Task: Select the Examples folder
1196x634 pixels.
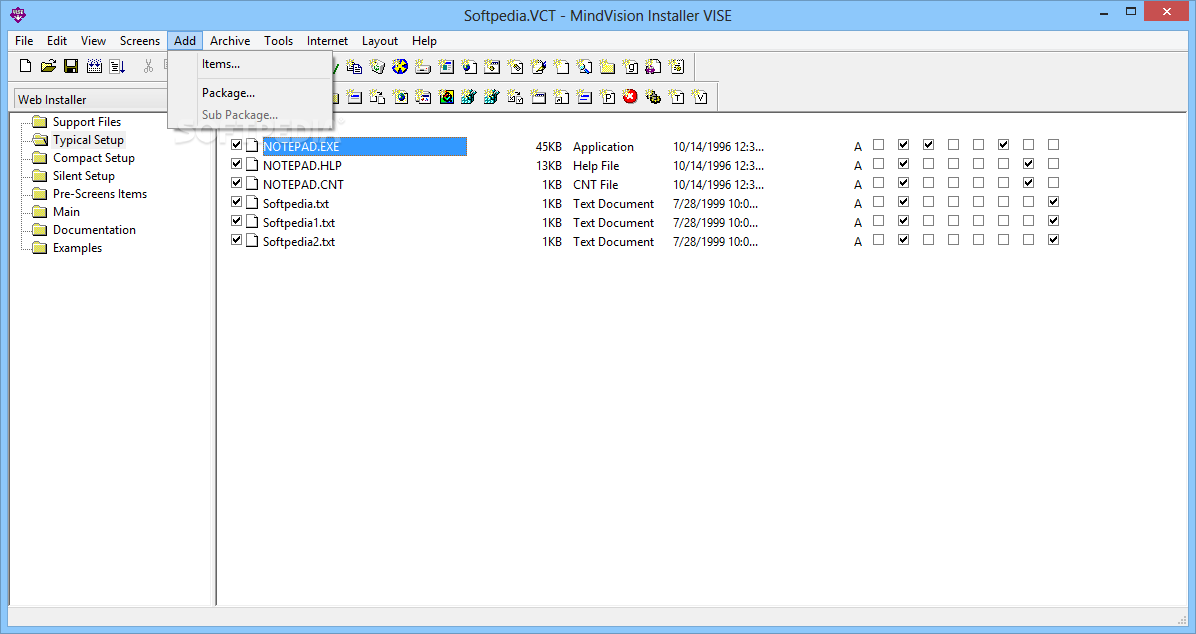Action: [77, 248]
